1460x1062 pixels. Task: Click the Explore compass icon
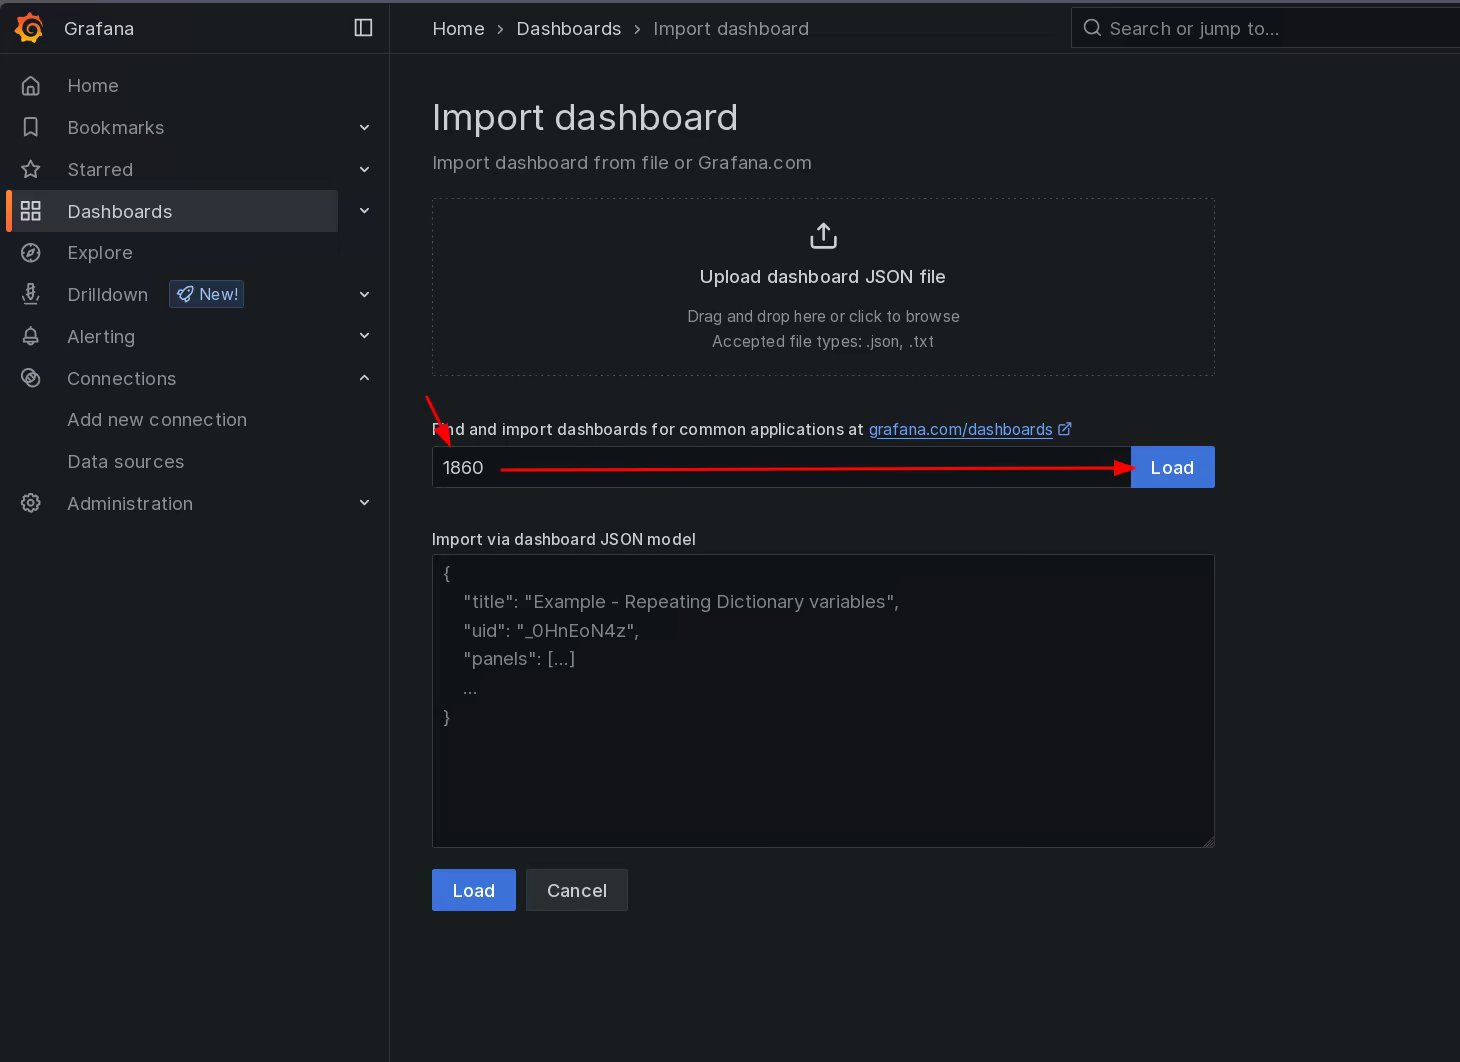pyautogui.click(x=31, y=253)
